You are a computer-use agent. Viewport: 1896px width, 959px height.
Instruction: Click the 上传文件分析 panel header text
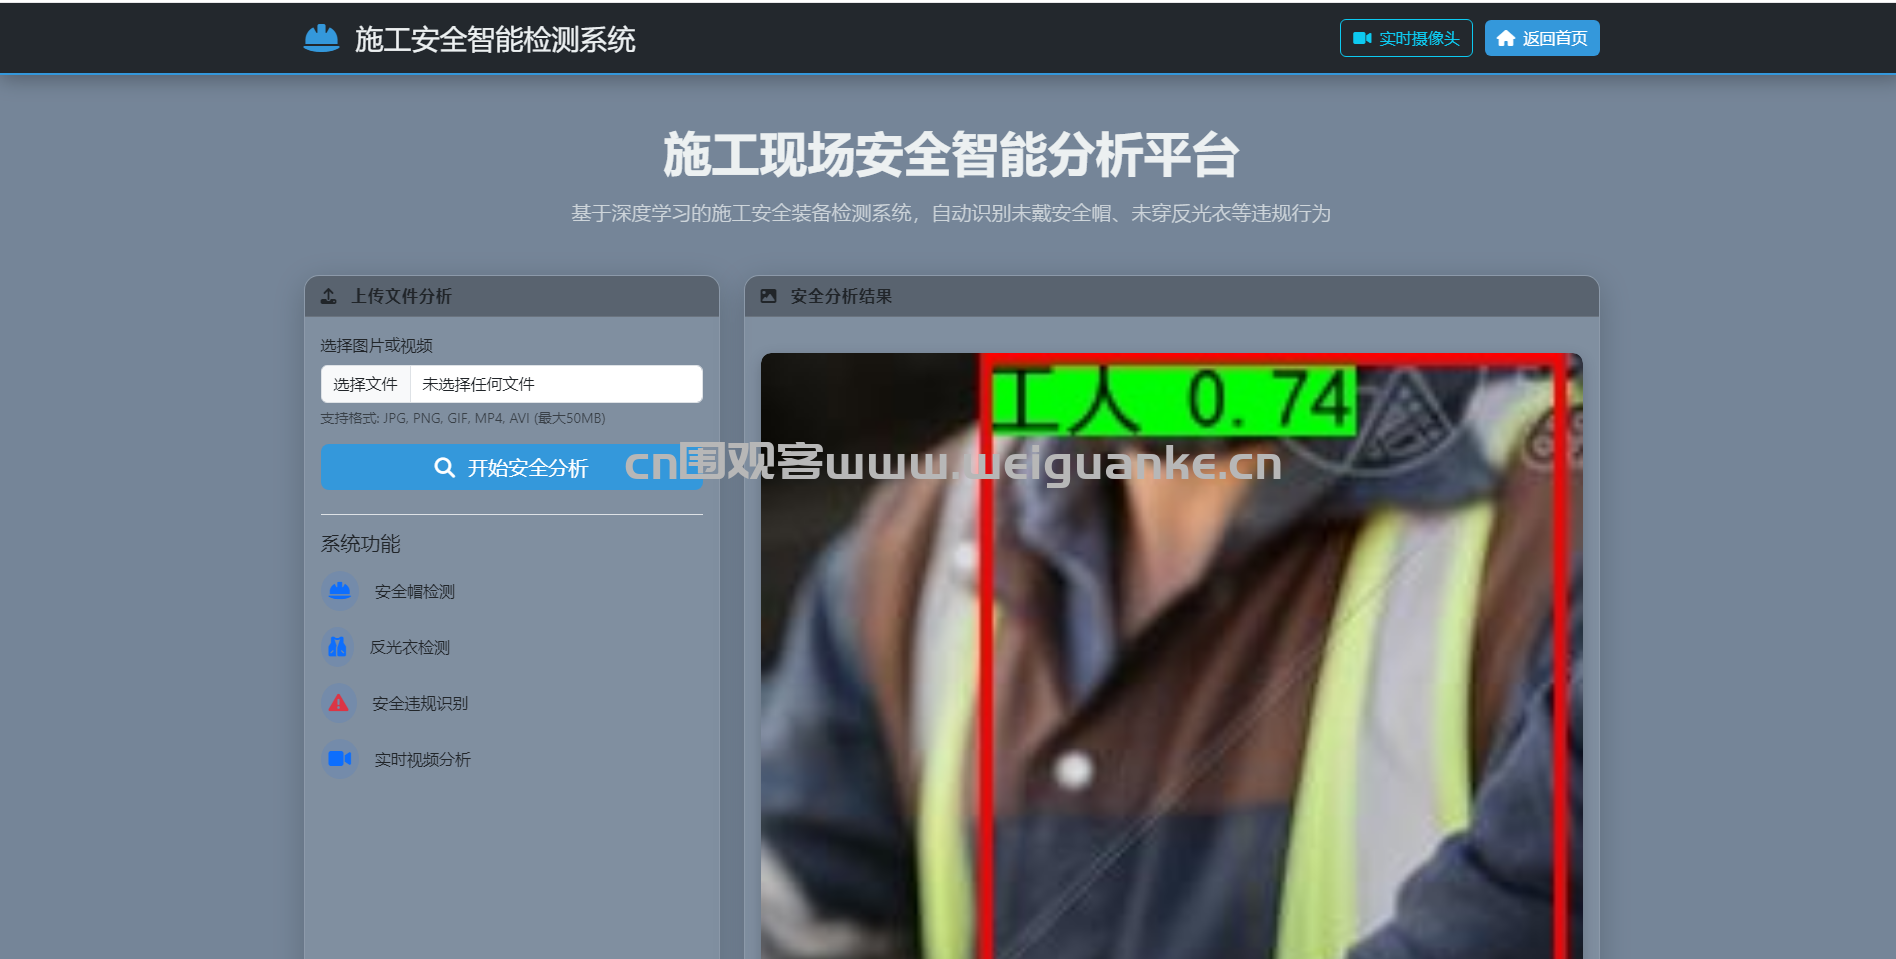[x=402, y=296]
